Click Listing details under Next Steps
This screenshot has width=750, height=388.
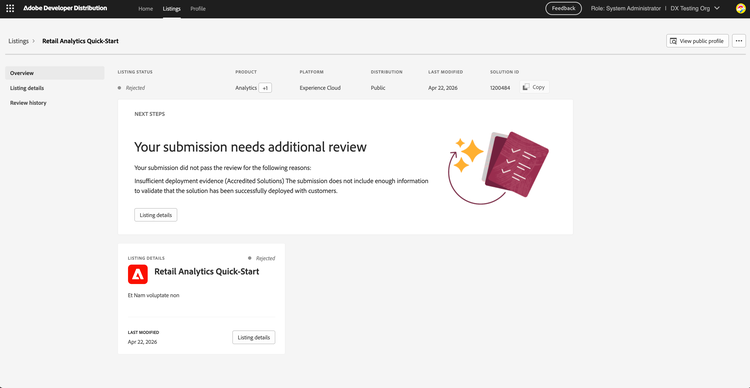(155, 215)
